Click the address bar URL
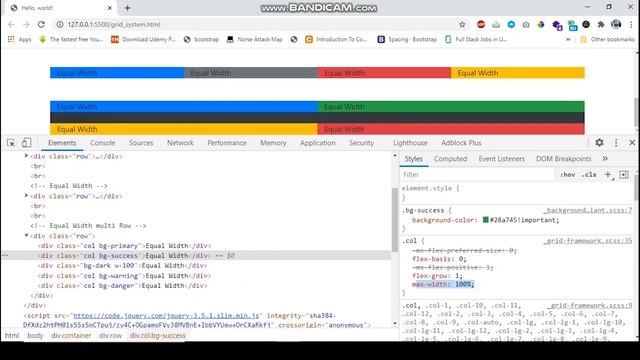The width and height of the screenshot is (640, 360). (x=114, y=24)
